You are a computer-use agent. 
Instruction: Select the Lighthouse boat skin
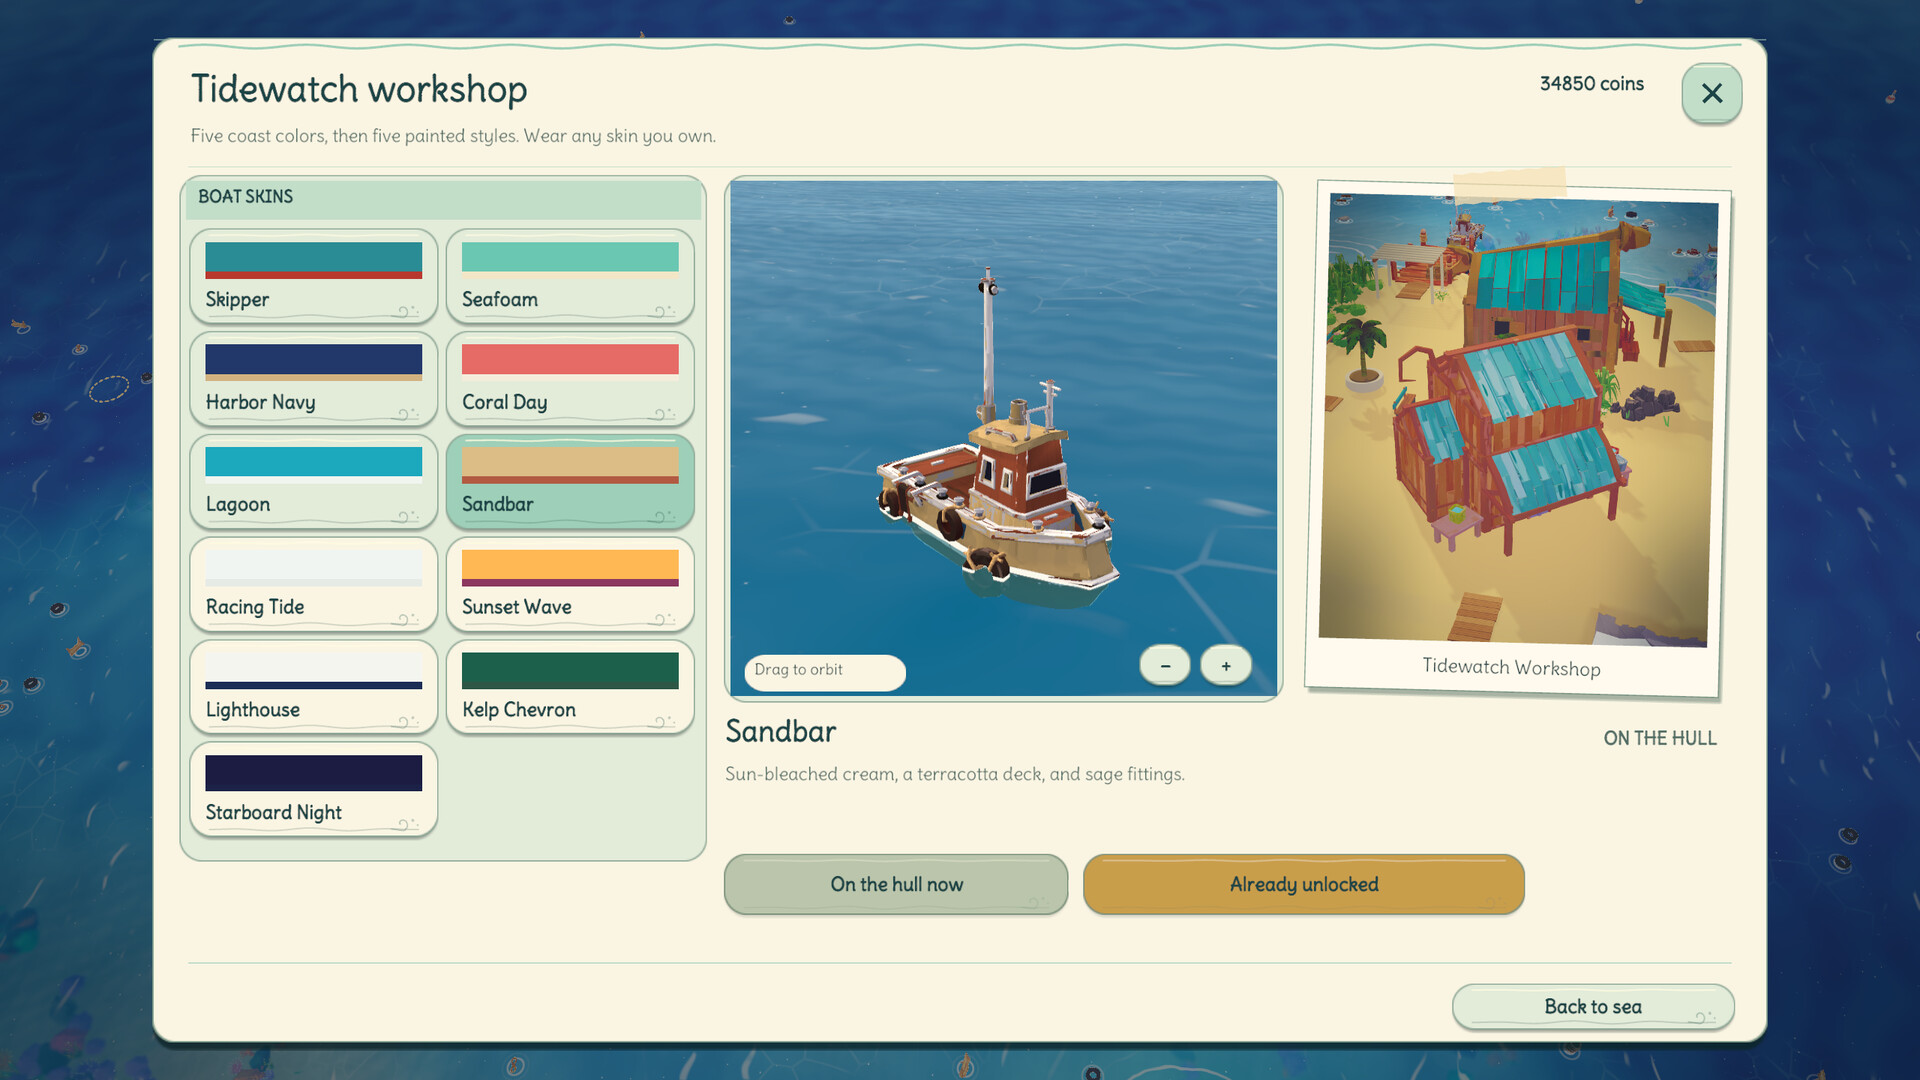click(x=314, y=687)
